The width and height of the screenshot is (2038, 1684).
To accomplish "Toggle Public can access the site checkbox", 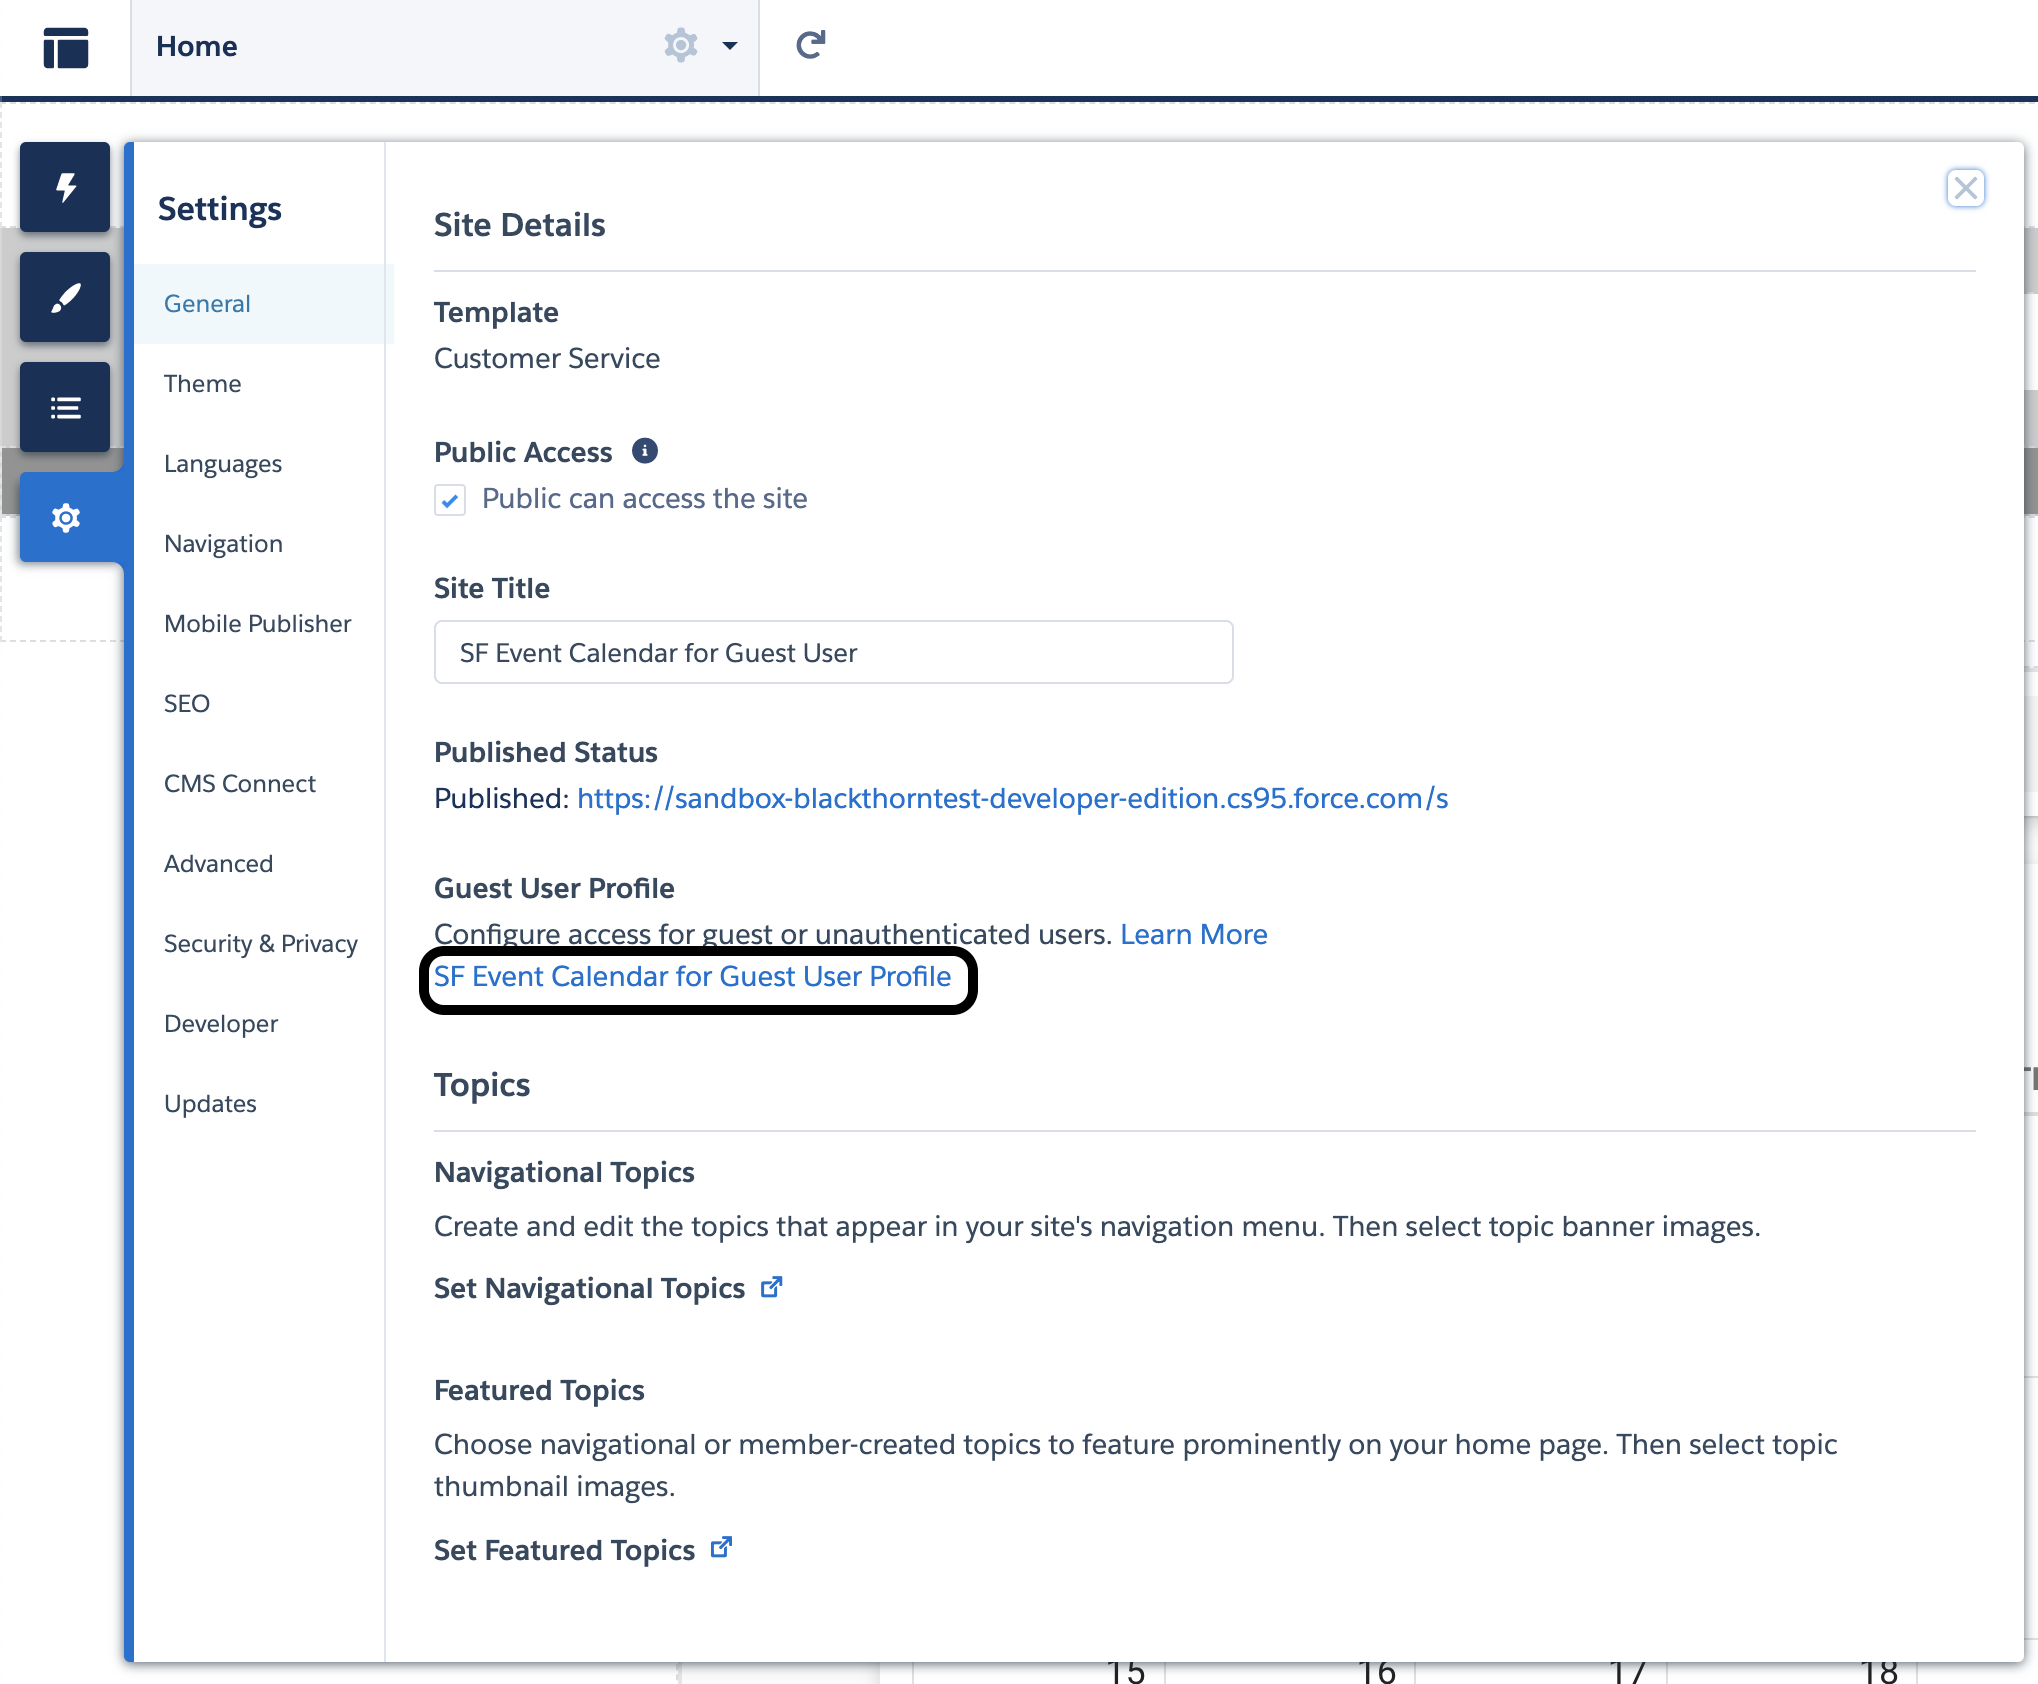I will pos(450,499).
